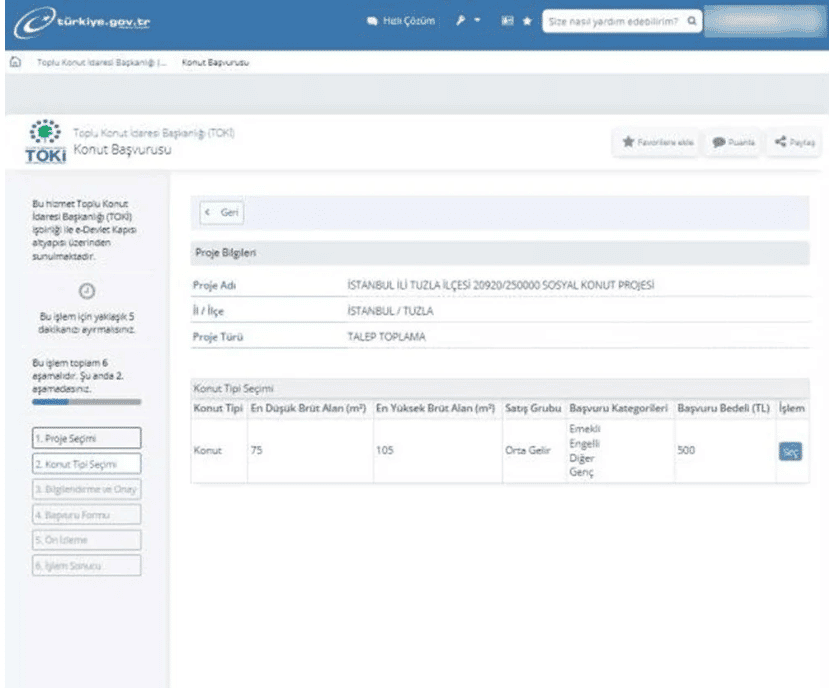Screen dimensions: 829x688
Task: Click the search magnifier icon
Action: pyautogui.click(x=692, y=21)
